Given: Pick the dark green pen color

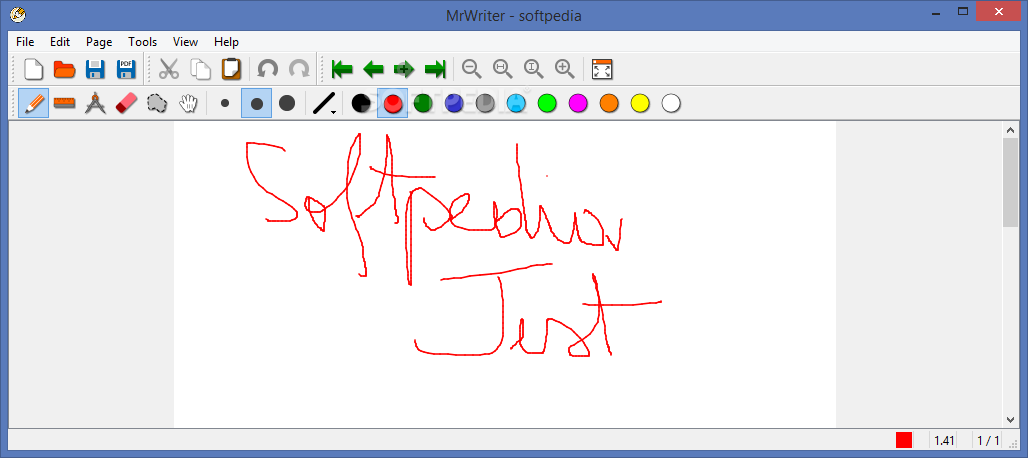Looking at the screenshot, I should click(423, 103).
